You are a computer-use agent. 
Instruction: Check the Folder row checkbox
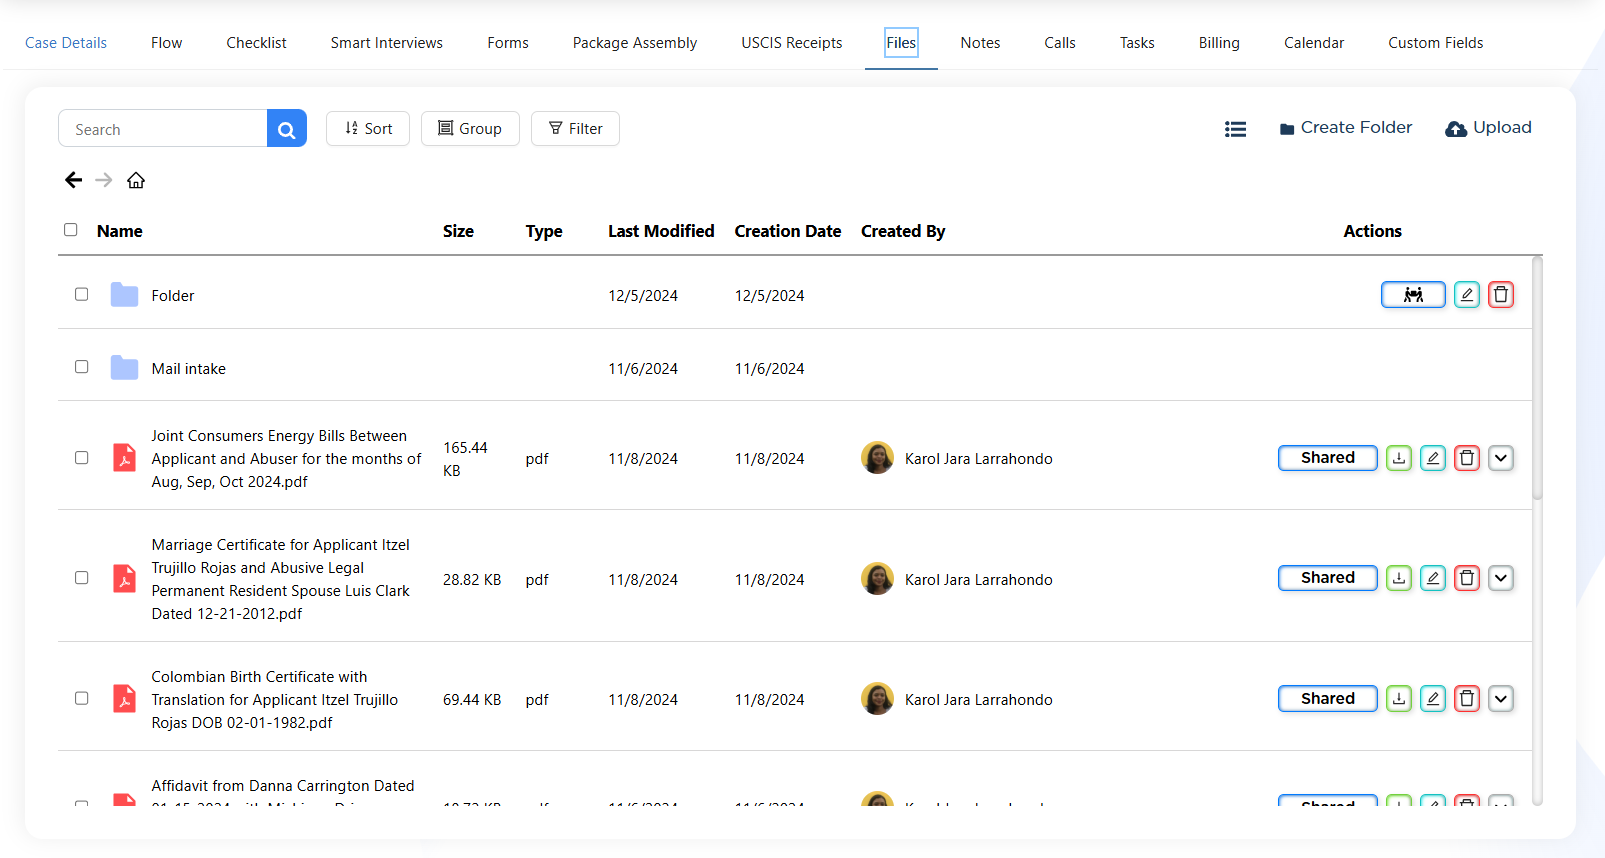tap(81, 294)
